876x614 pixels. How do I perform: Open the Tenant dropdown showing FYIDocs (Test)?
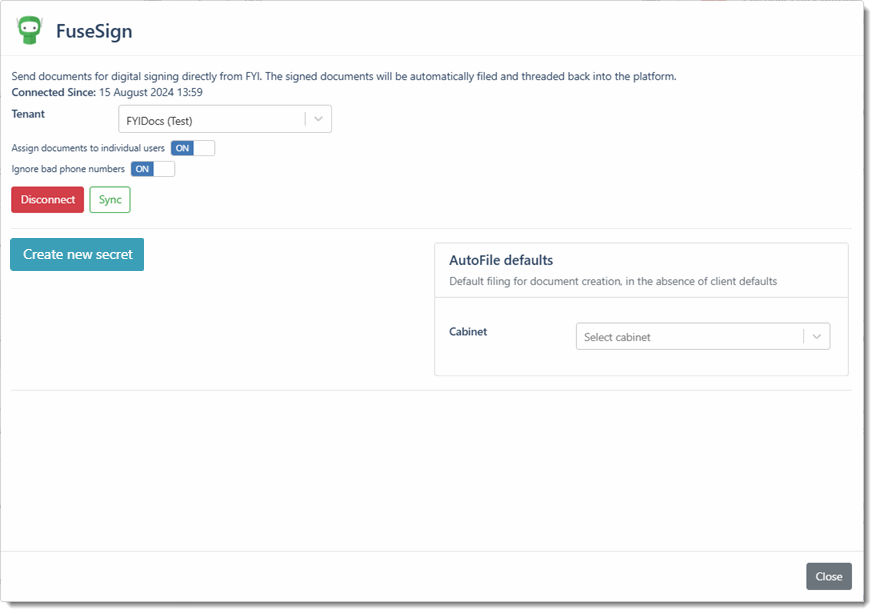(225, 119)
